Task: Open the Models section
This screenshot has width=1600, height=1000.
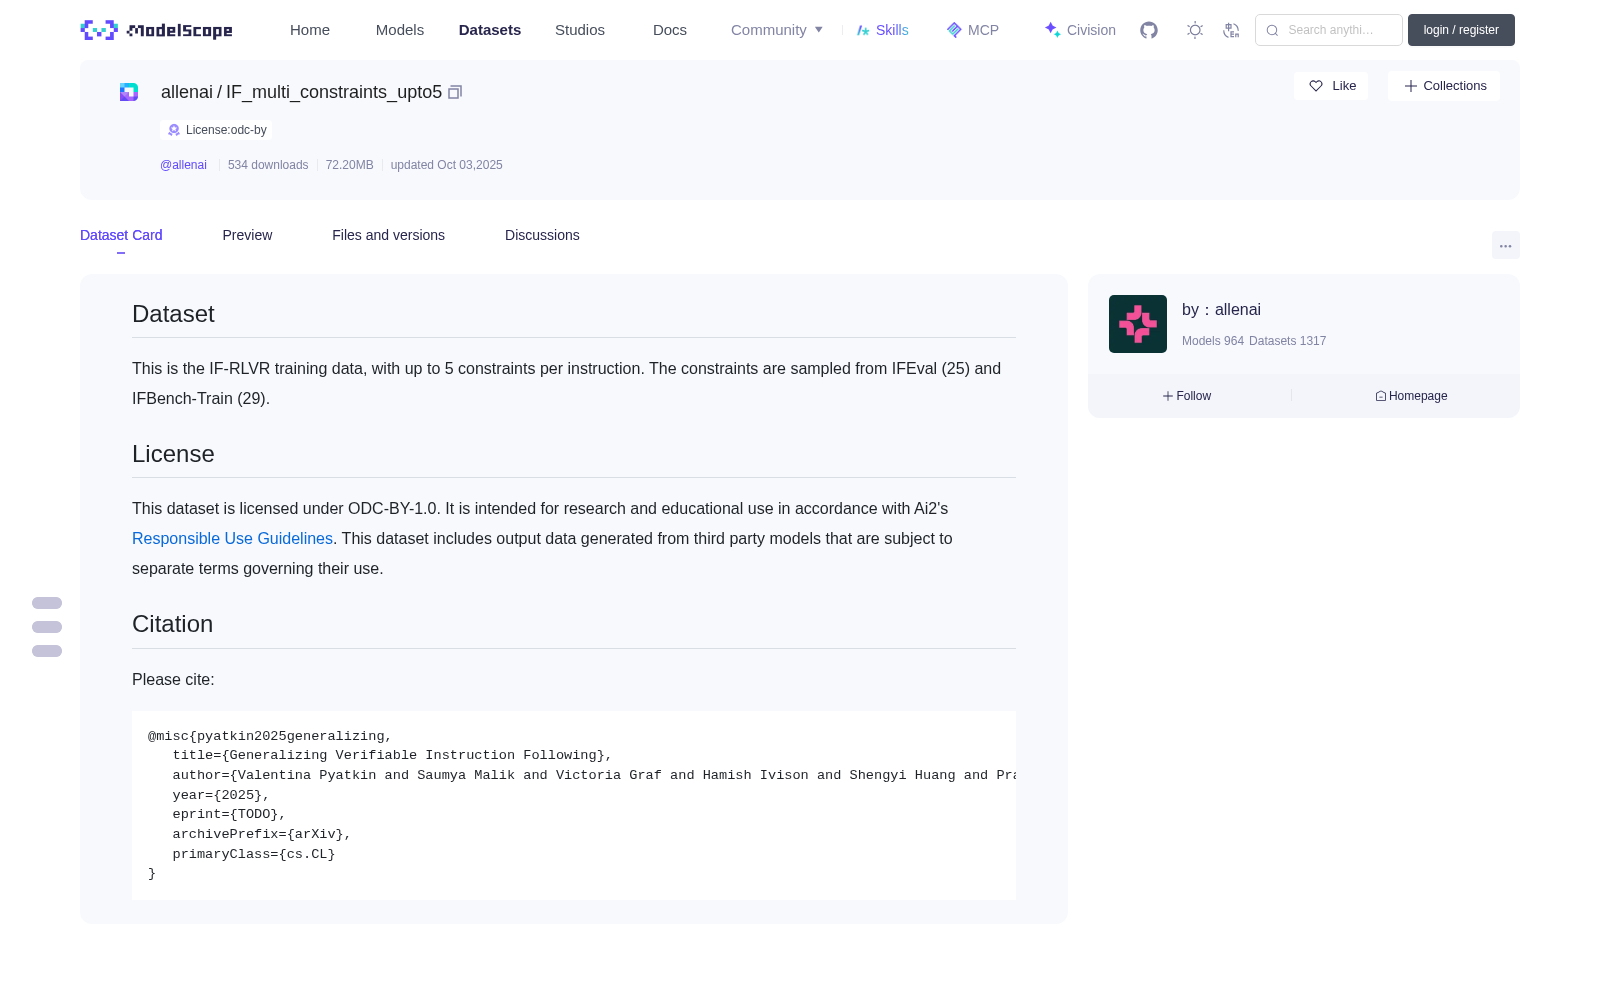Action: click(400, 30)
